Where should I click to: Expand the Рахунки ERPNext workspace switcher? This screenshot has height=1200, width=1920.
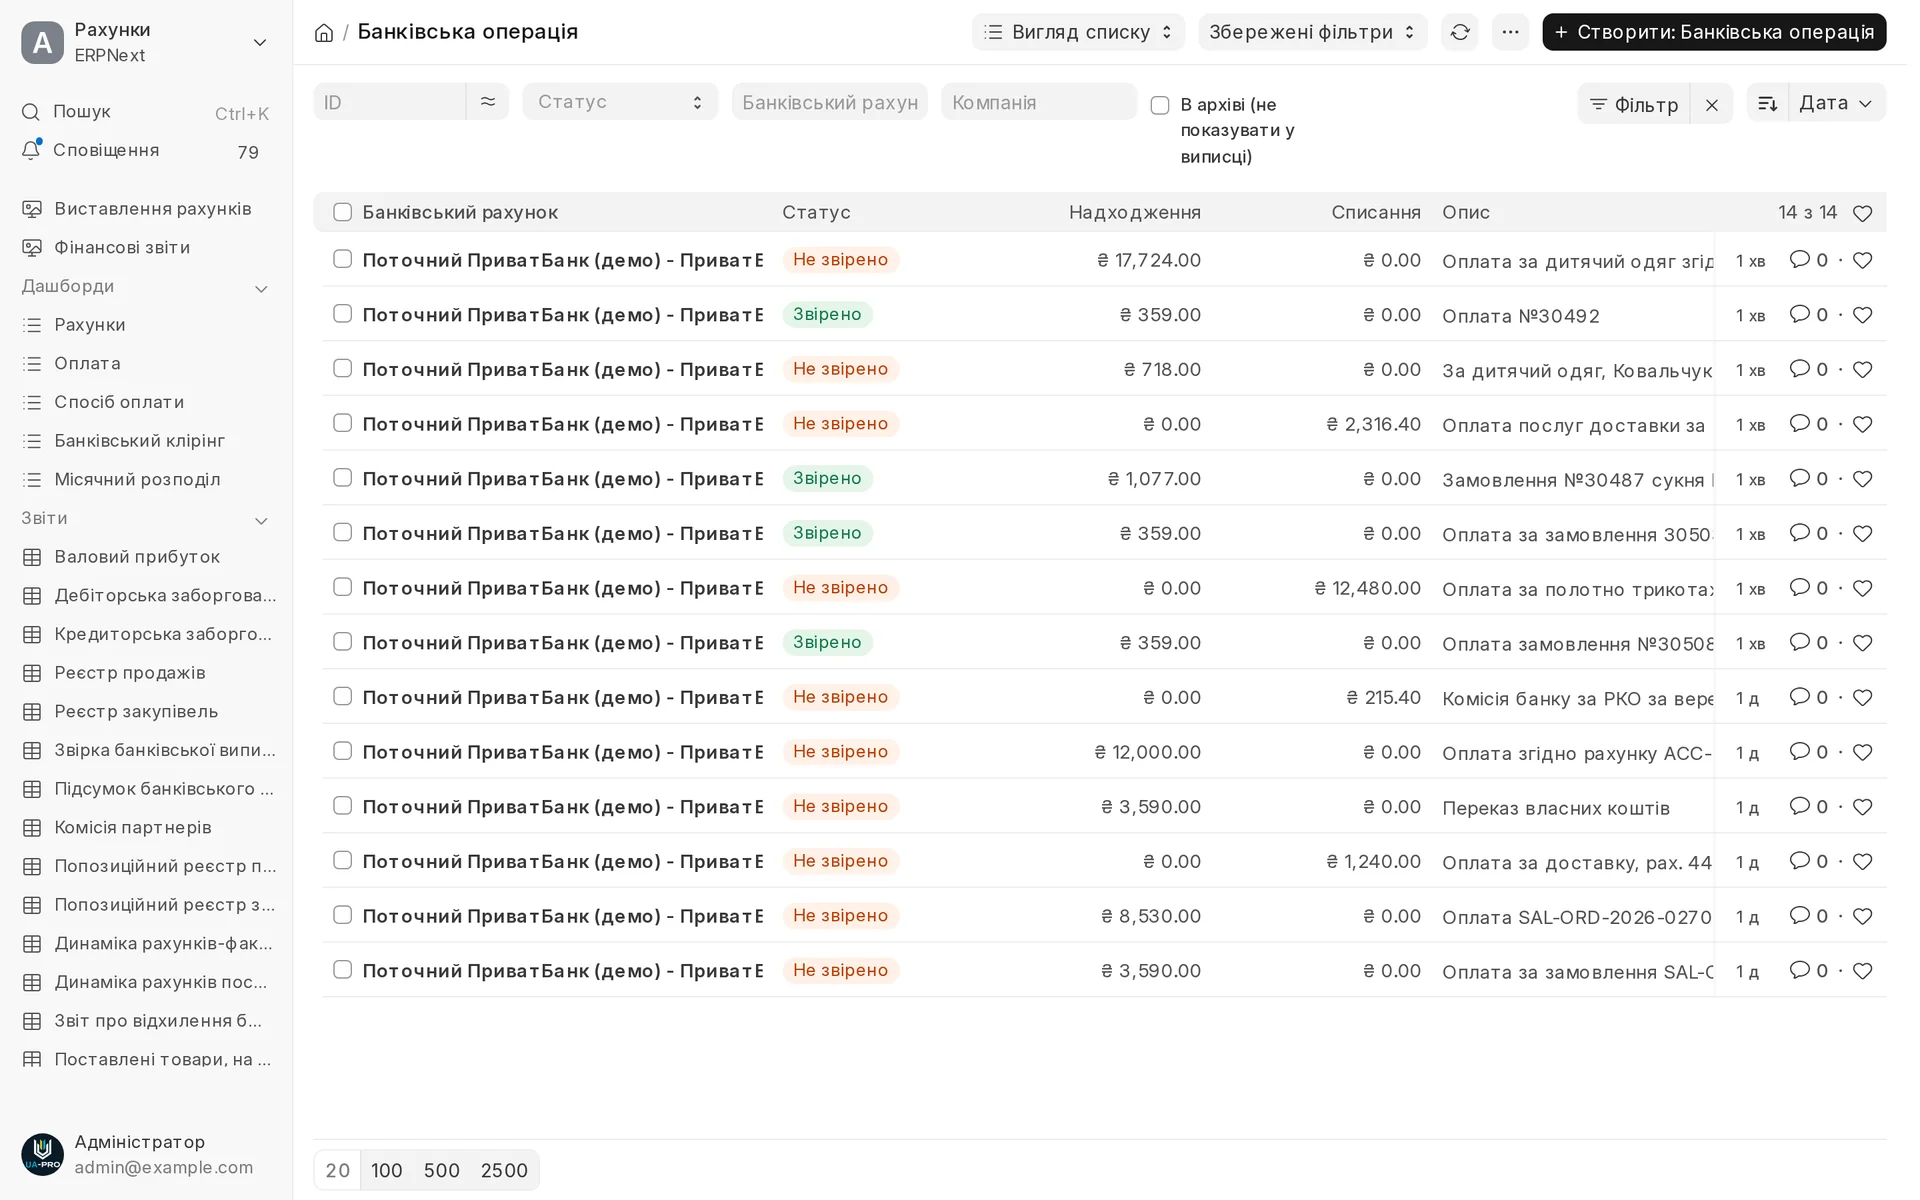click(x=147, y=42)
